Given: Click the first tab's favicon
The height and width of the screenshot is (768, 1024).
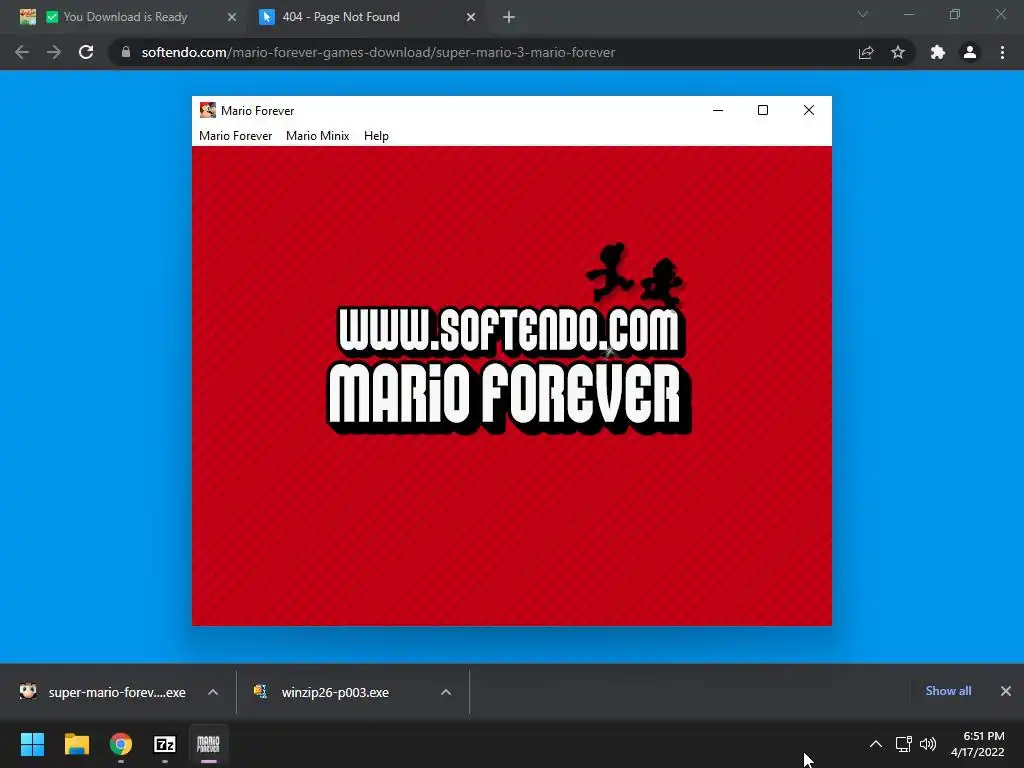Looking at the screenshot, I should tap(27, 17).
